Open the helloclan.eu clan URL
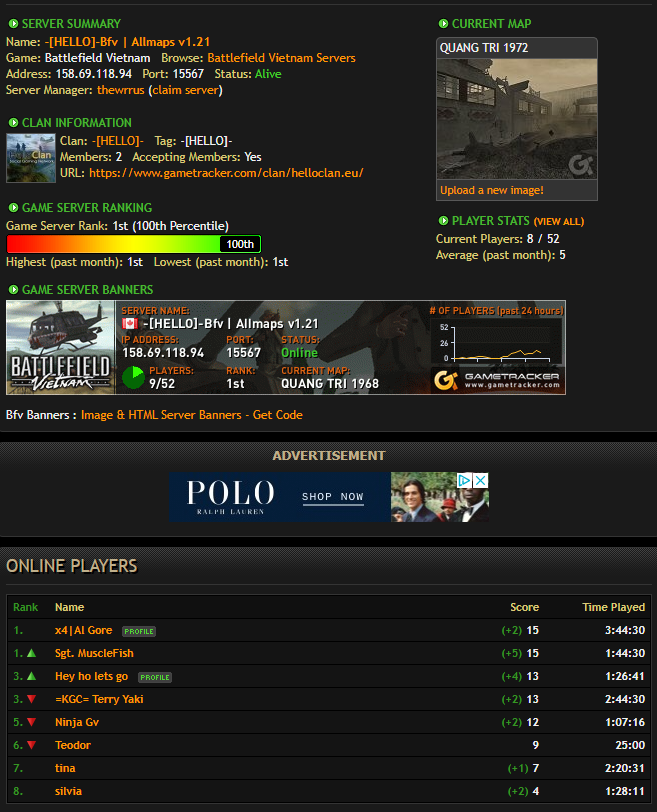 226,173
